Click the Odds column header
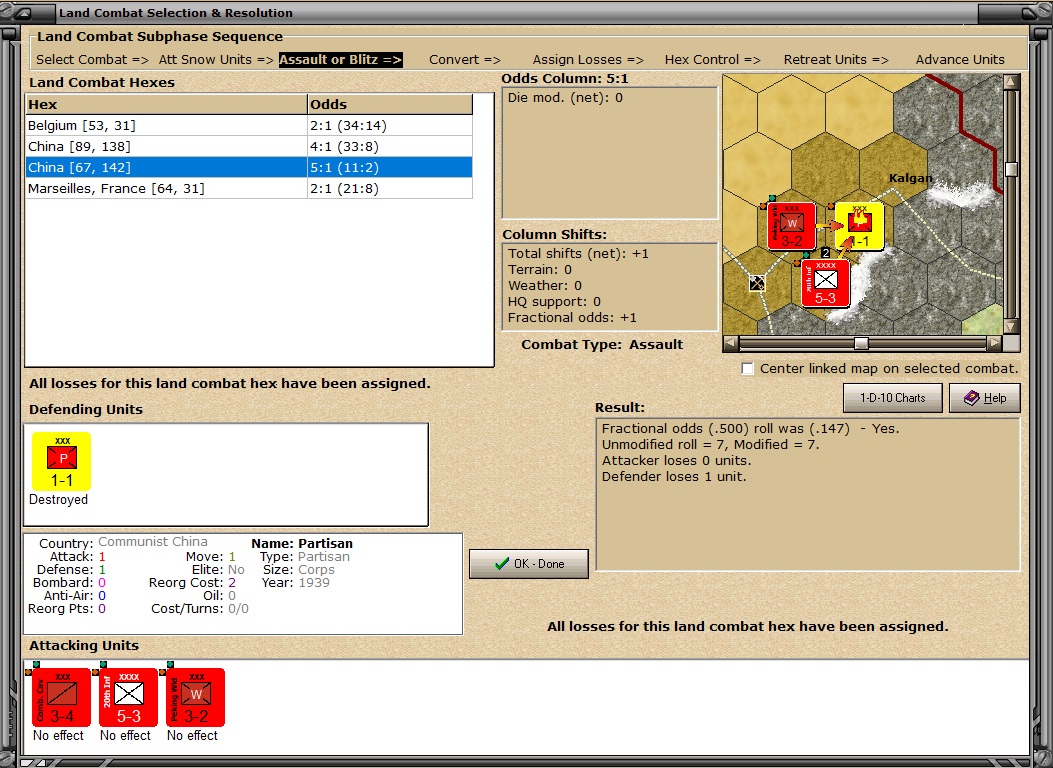The height and width of the screenshot is (768, 1053). 390,104
